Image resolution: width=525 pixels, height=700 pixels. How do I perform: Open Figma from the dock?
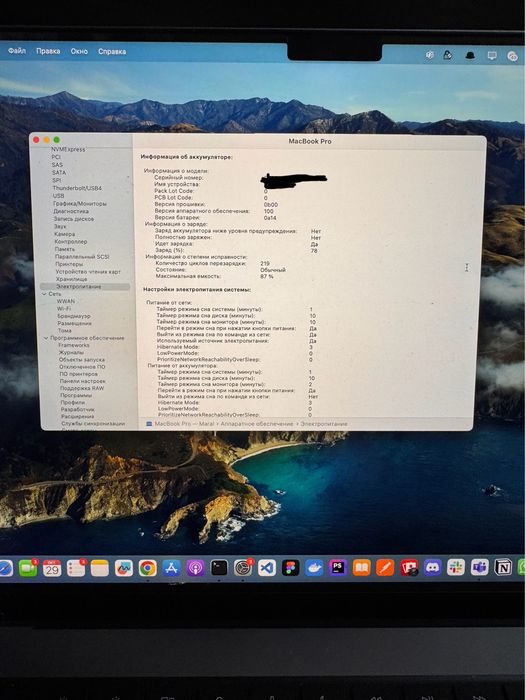pos(290,568)
